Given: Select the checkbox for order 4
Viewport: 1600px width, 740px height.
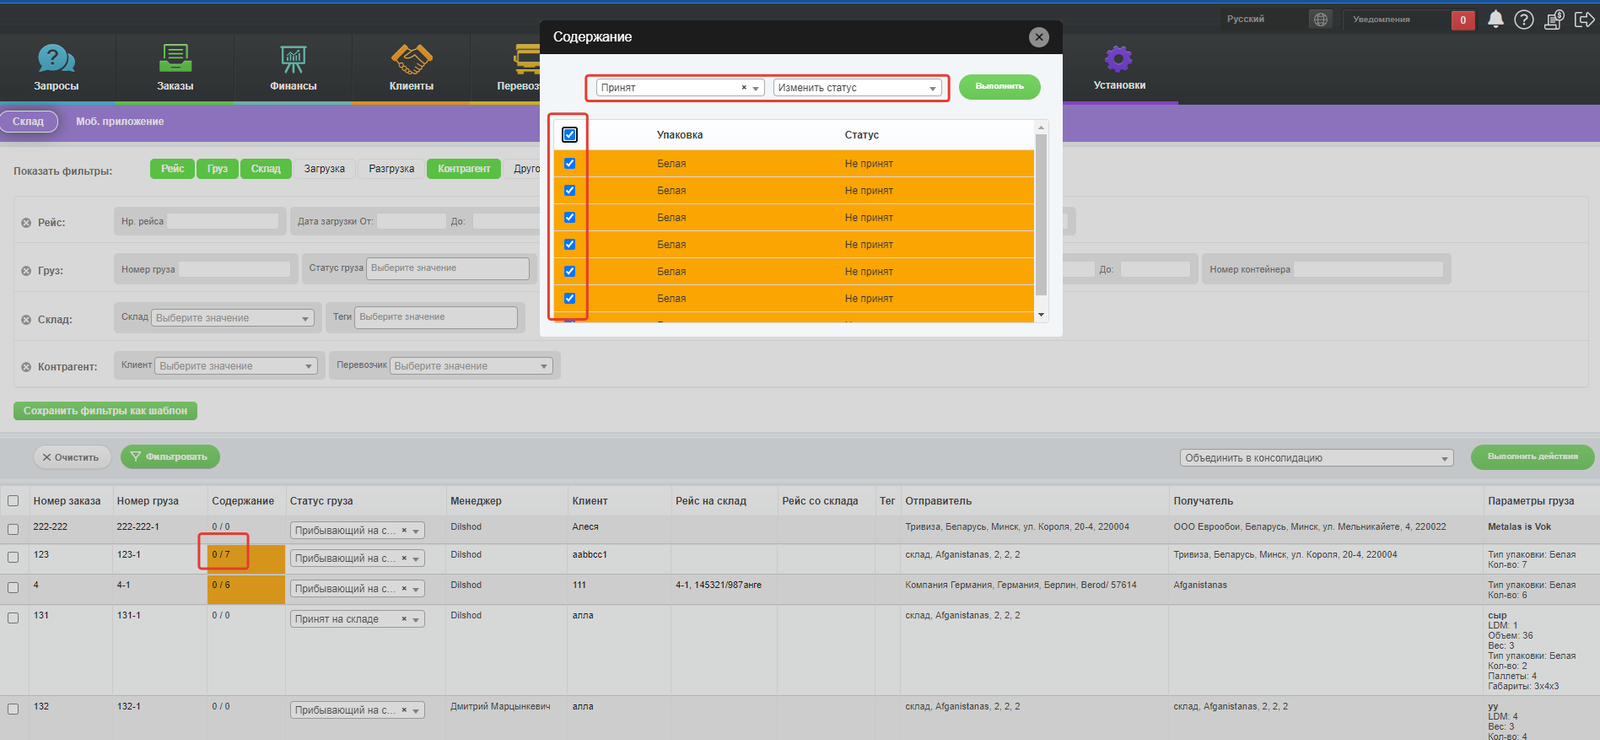Looking at the screenshot, I should click(x=13, y=588).
